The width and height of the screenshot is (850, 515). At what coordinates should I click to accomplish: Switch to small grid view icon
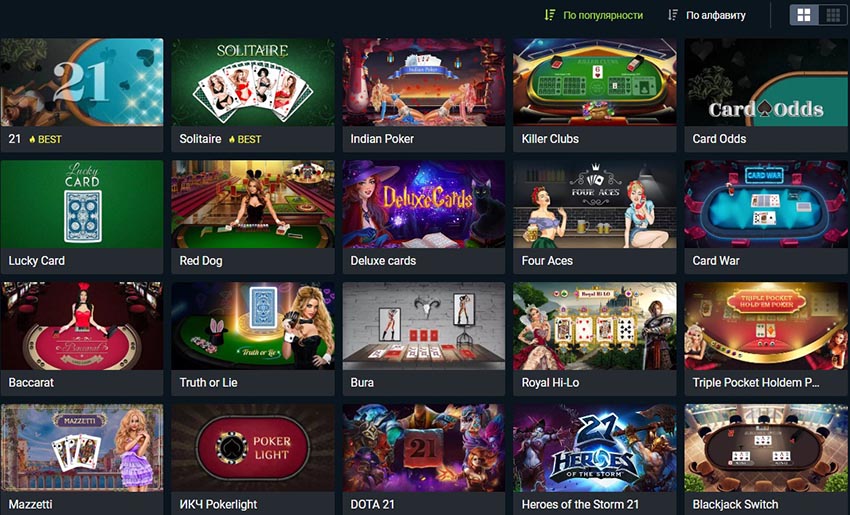coord(833,15)
